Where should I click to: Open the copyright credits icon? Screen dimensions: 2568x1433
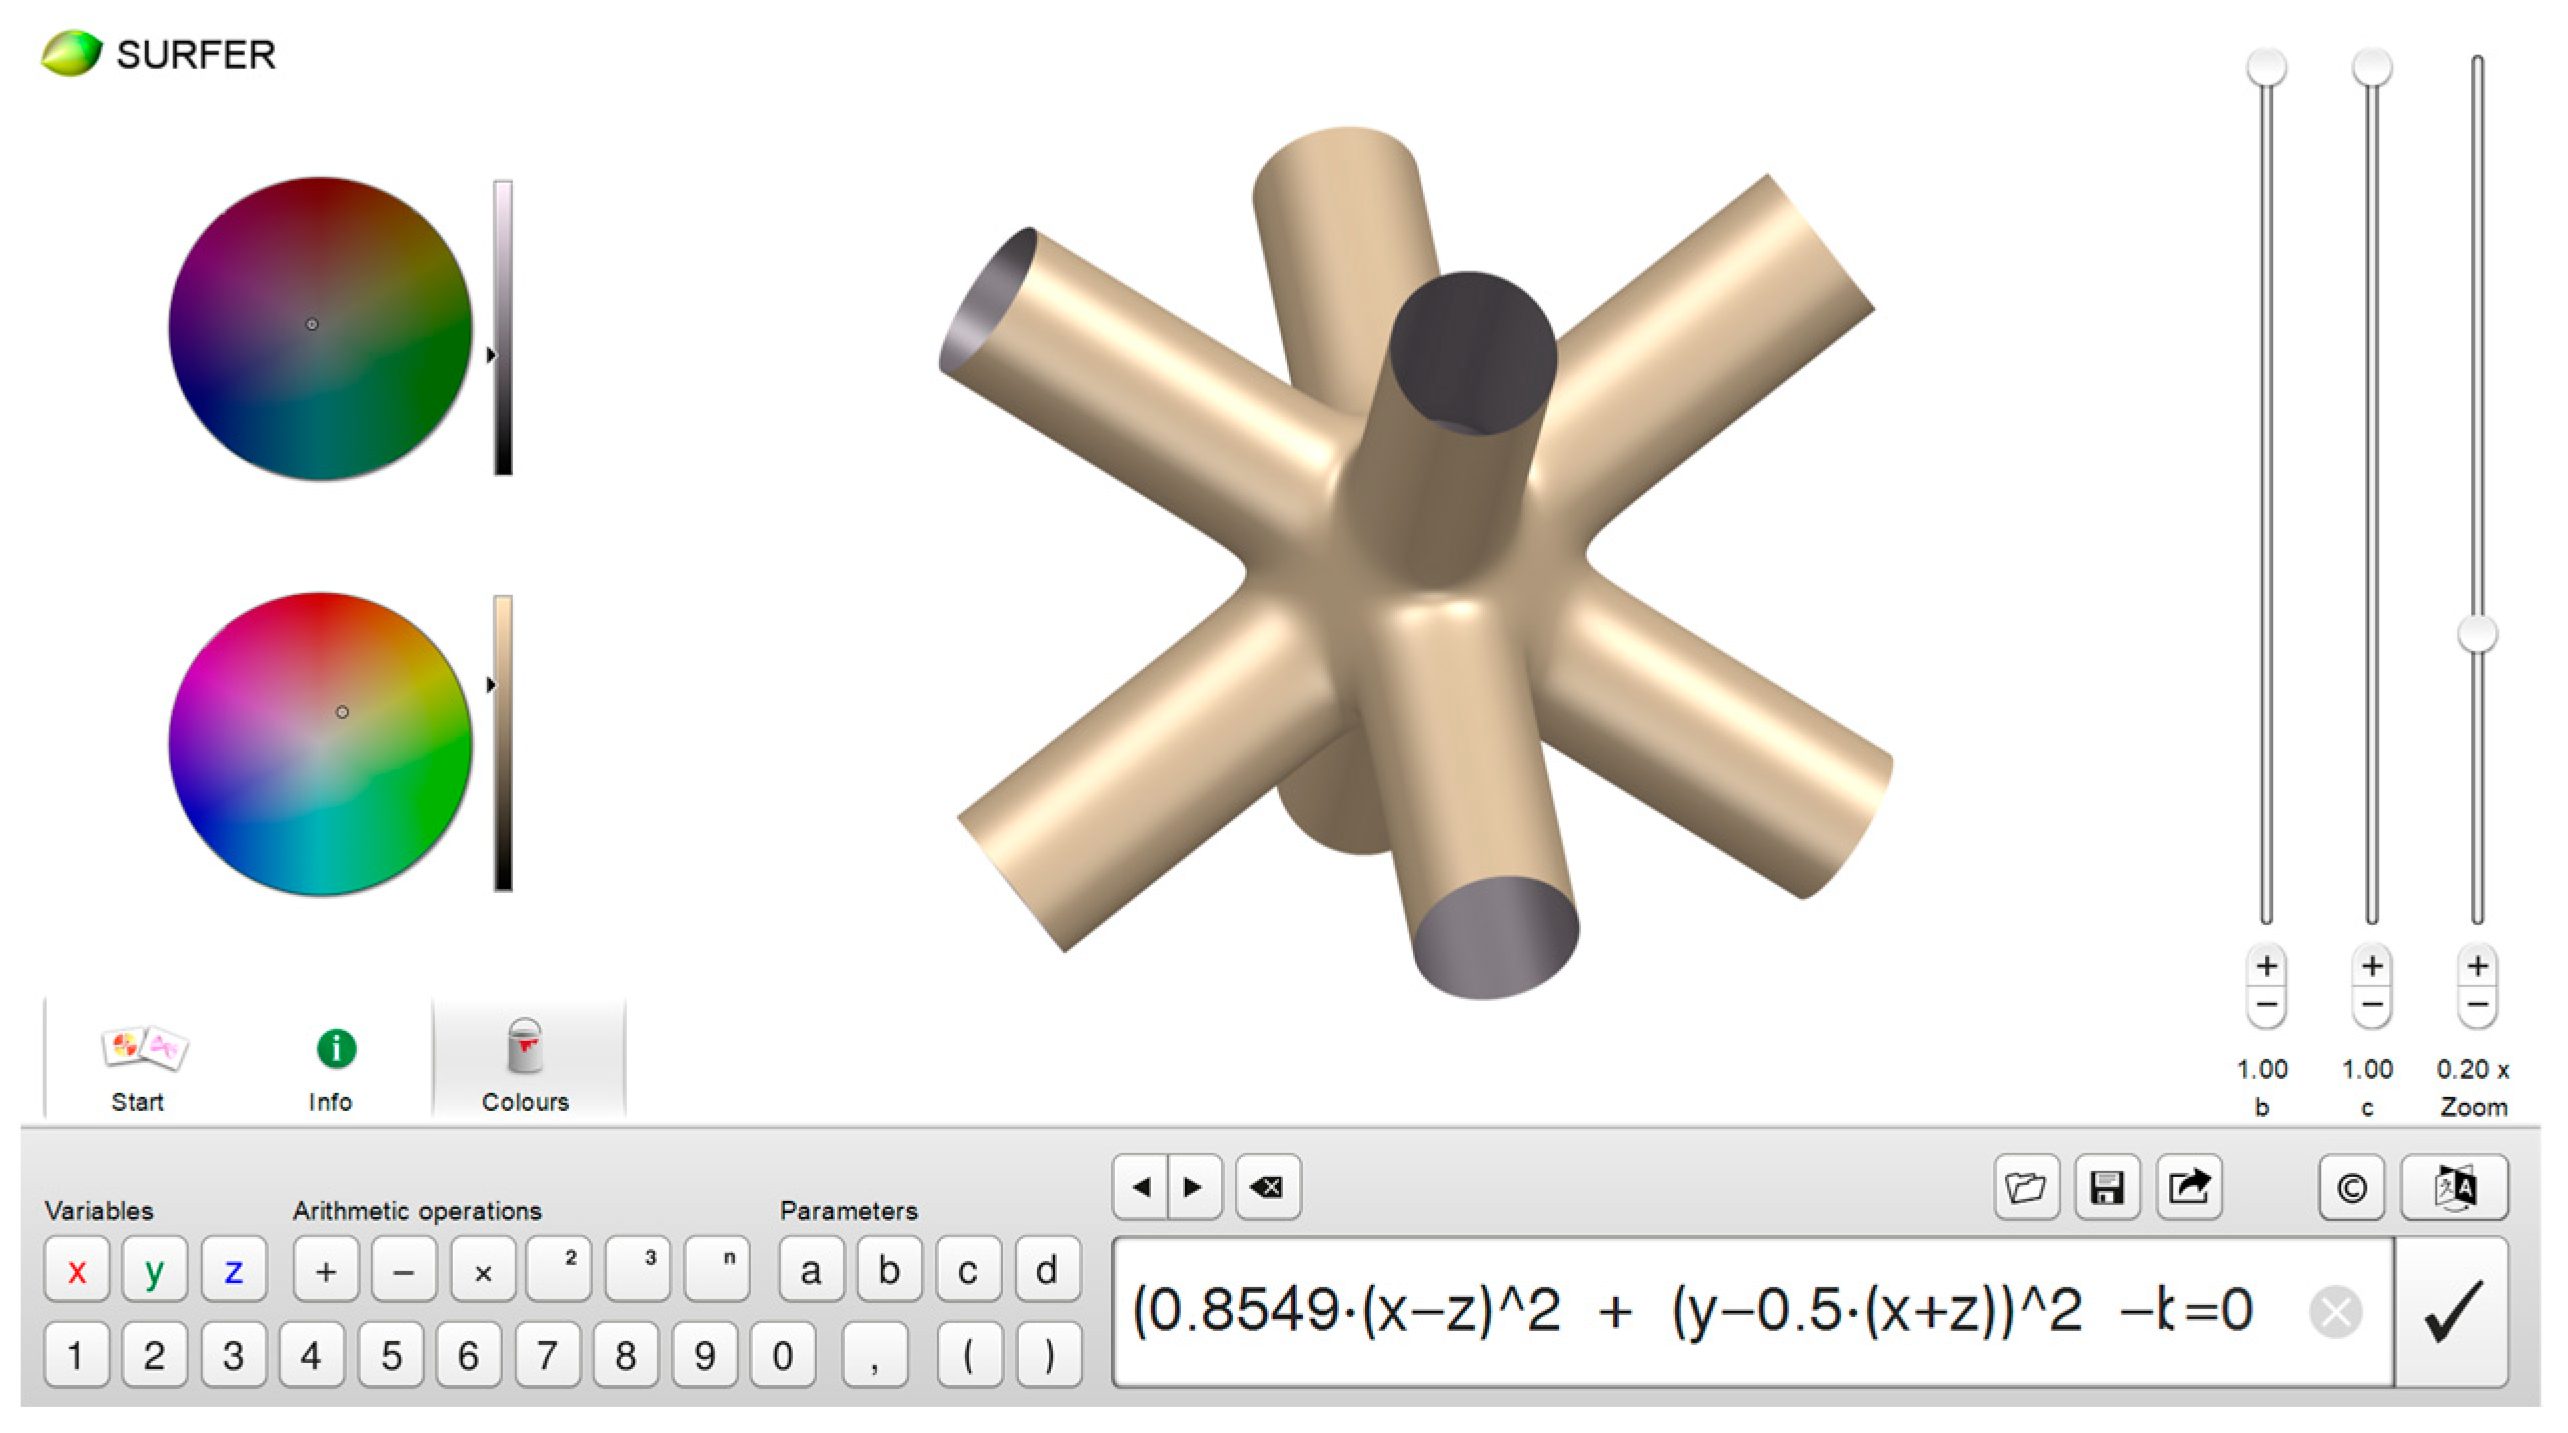[2350, 1187]
